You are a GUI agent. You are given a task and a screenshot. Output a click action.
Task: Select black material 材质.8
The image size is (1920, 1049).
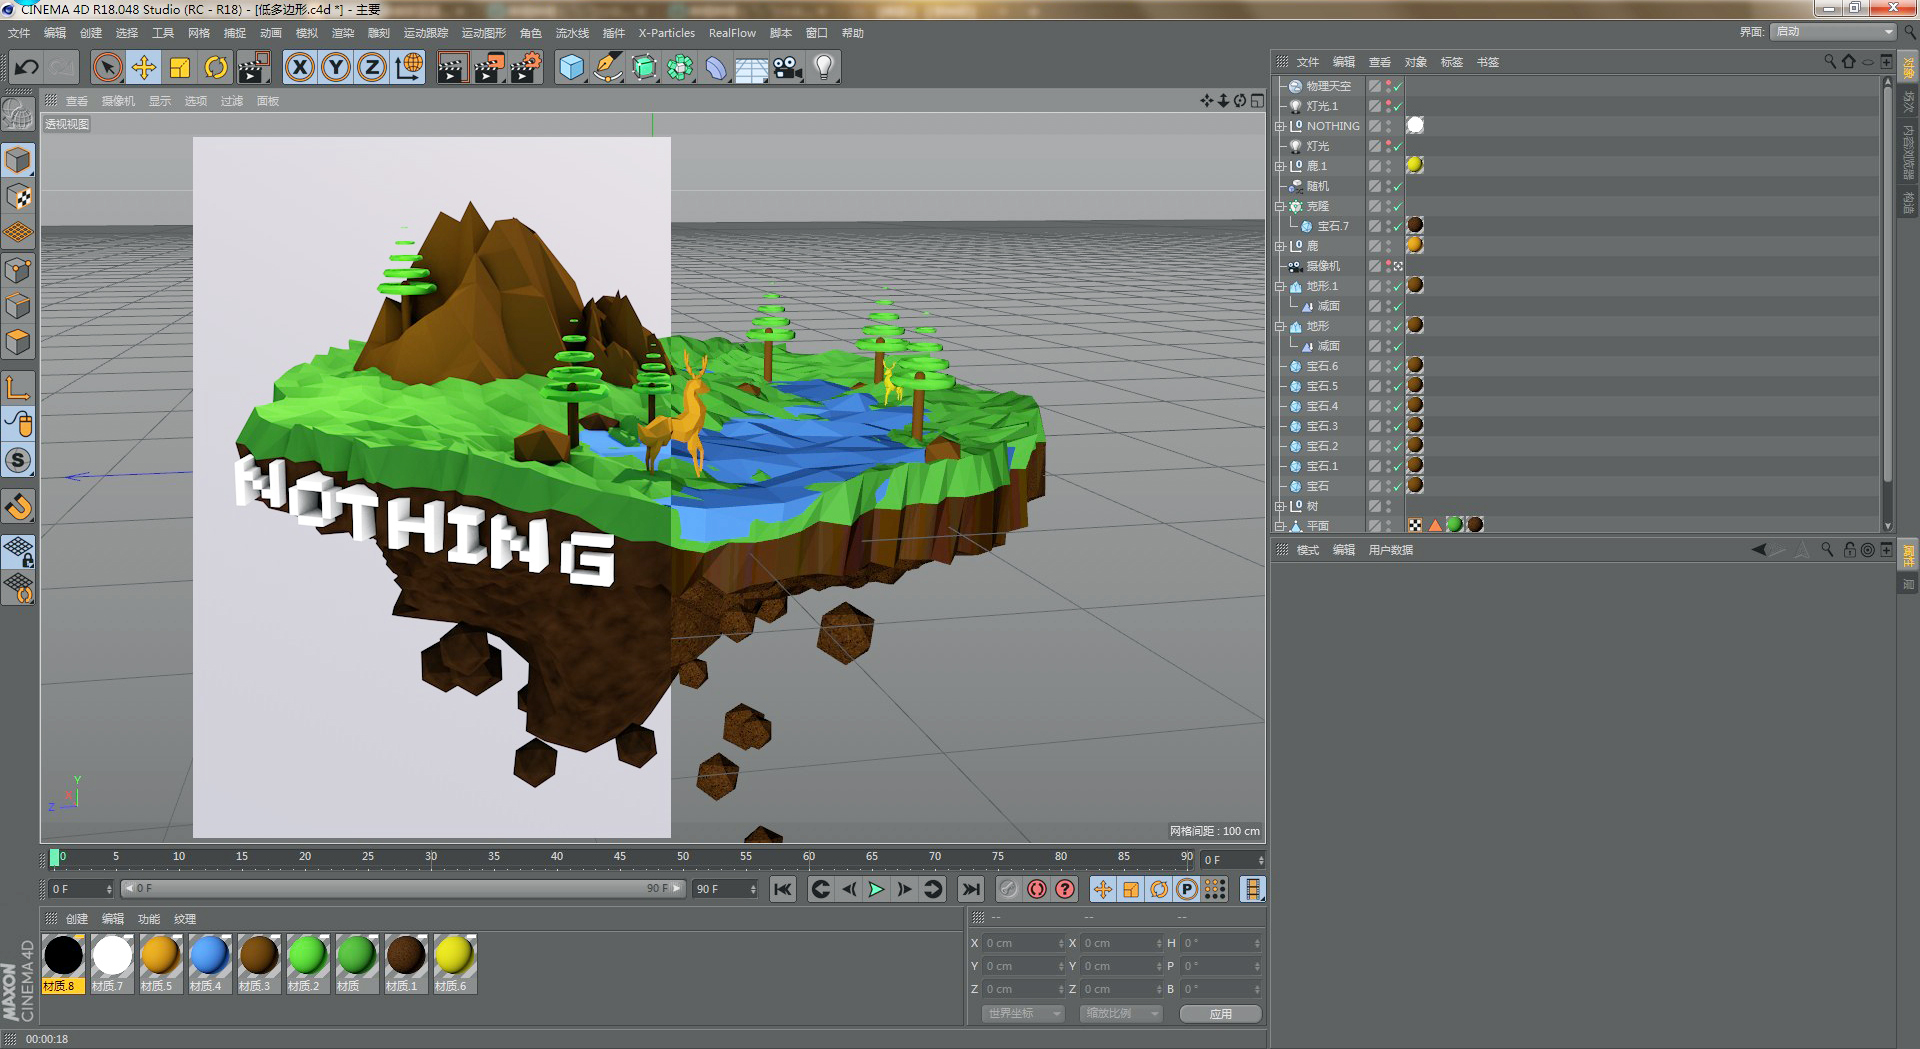pos(63,963)
